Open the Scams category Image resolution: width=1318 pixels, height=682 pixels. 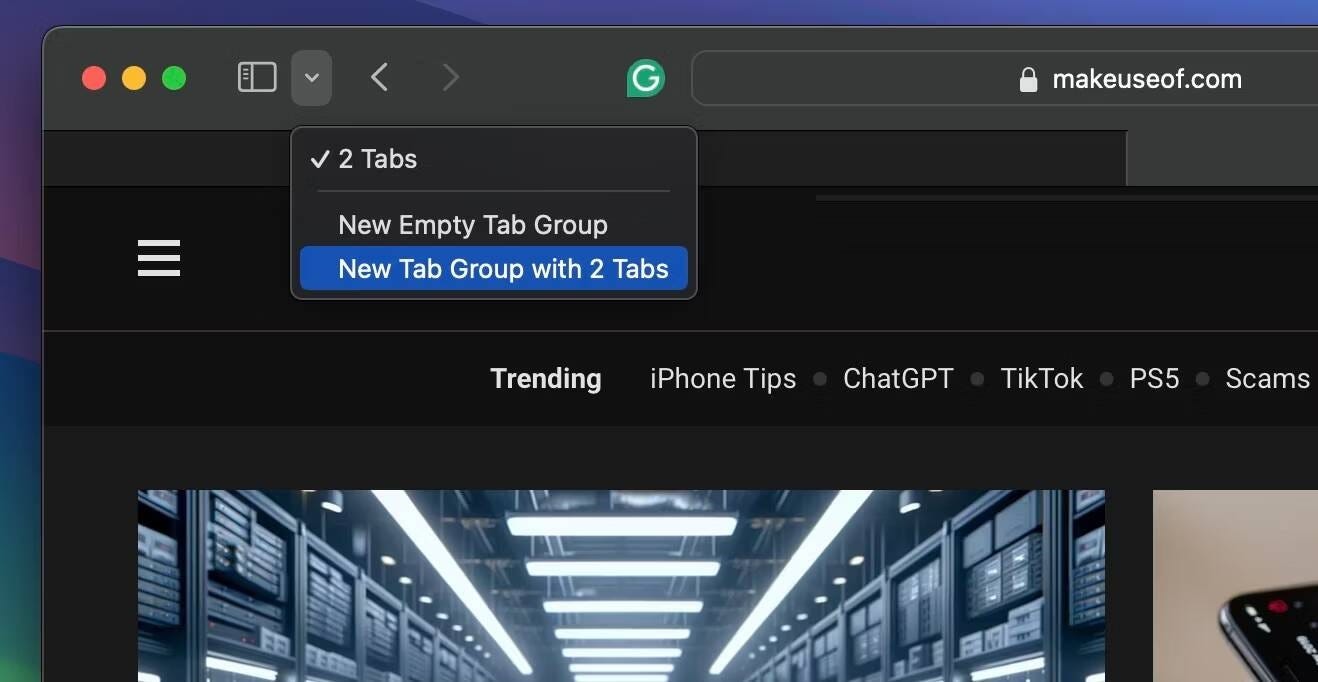pos(1267,378)
